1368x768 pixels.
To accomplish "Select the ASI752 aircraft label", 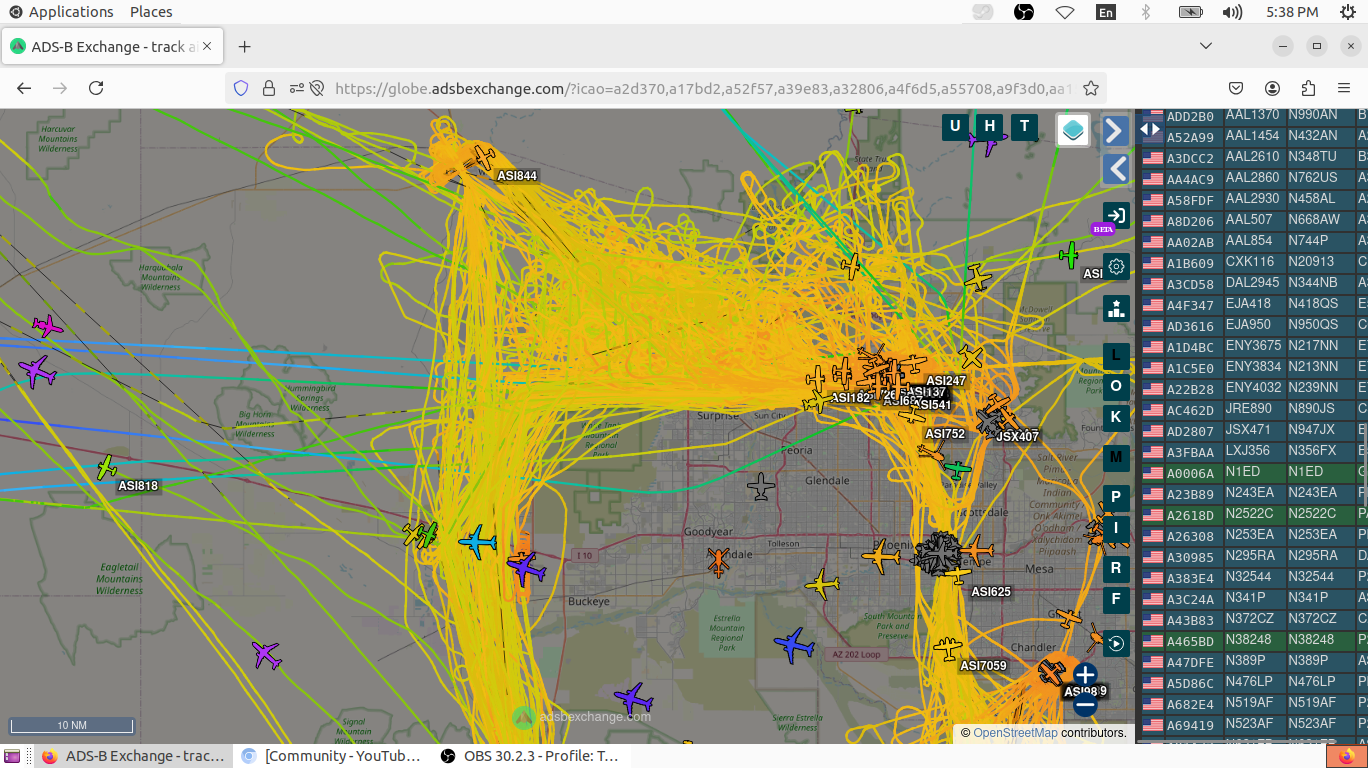I will point(945,434).
